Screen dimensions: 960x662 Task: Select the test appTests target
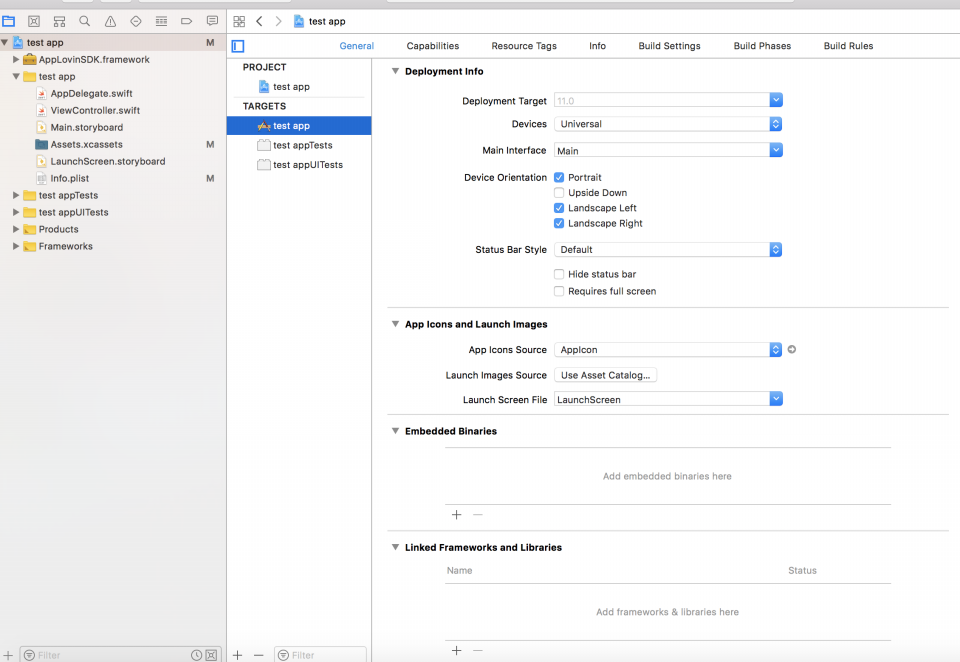[x=299, y=145]
